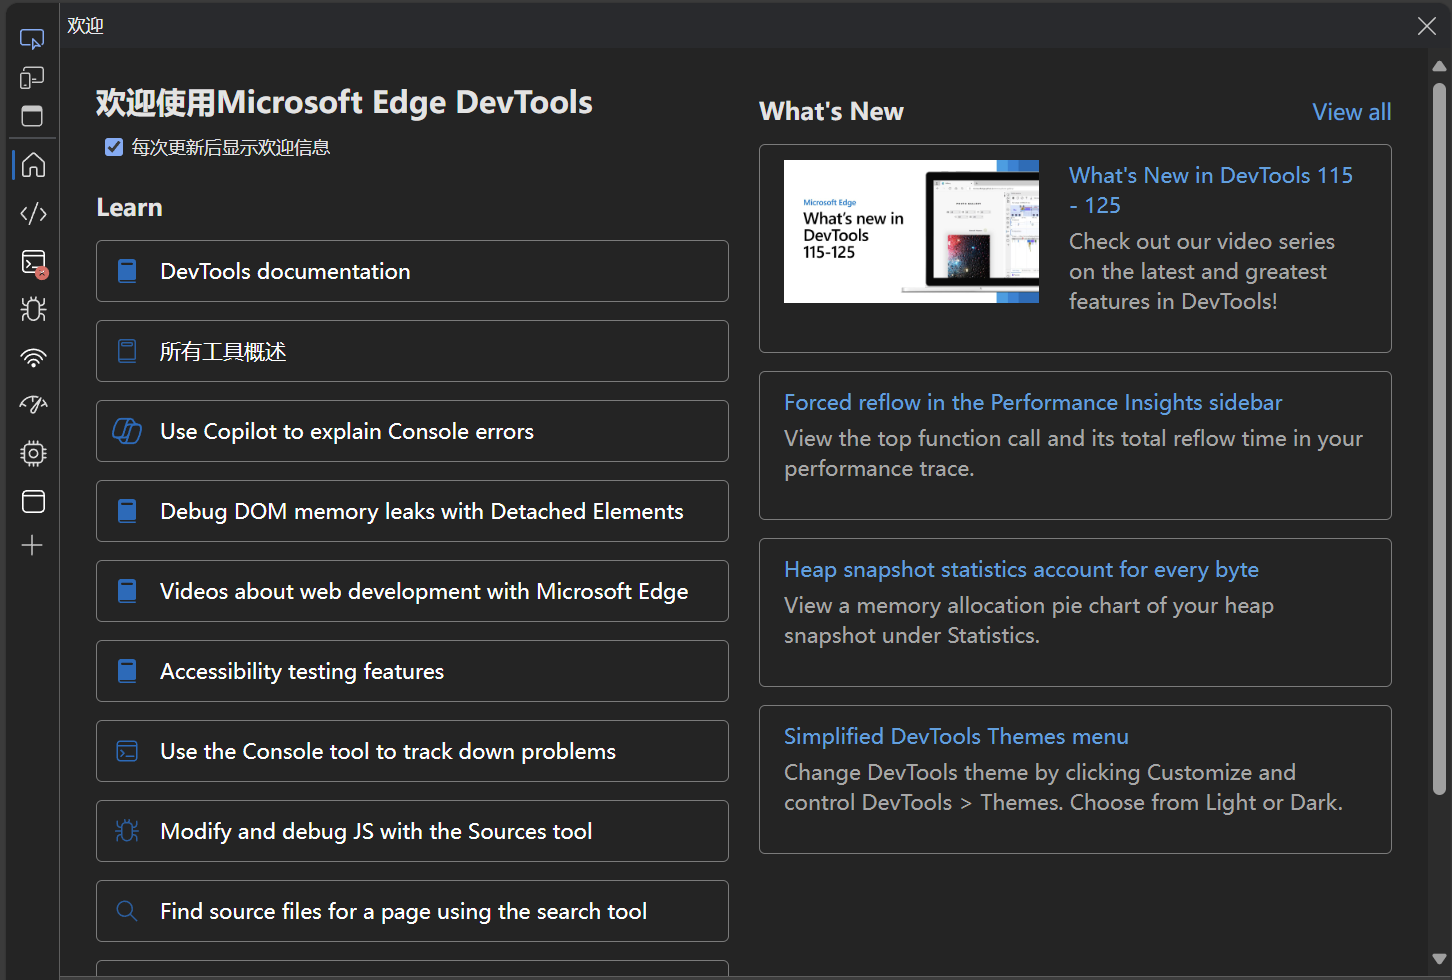Image resolution: width=1452 pixels, height=980 pixels.
Task: Click the scrollbar down arrow
Action: (x=1439, y=959)
